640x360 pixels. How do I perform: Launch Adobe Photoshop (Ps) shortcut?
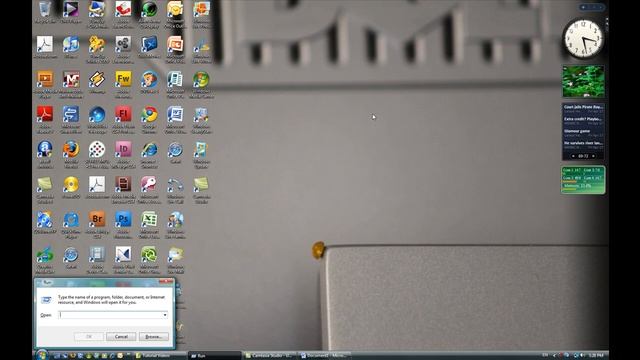coord(123,220)
